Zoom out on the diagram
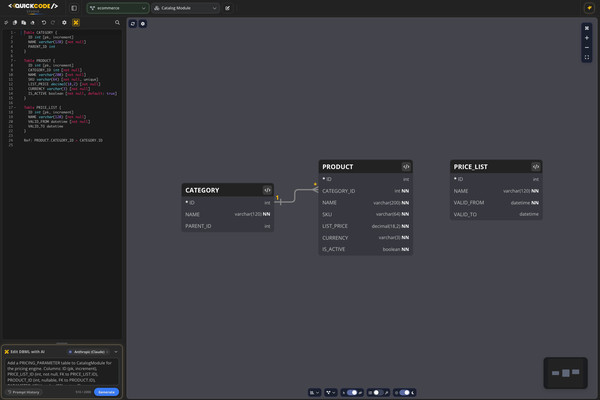 pos(587,47)
